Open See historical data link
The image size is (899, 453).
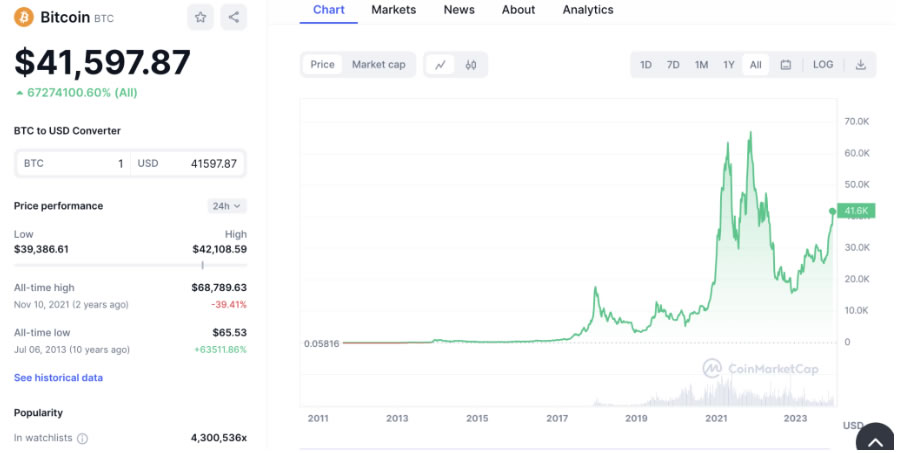(x=58, y=378)
